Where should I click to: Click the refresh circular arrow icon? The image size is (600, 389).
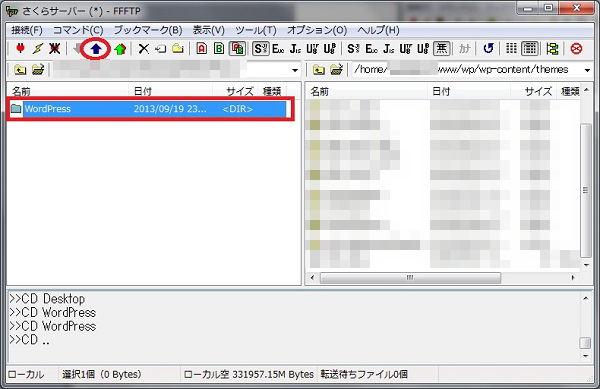(488, 49)
